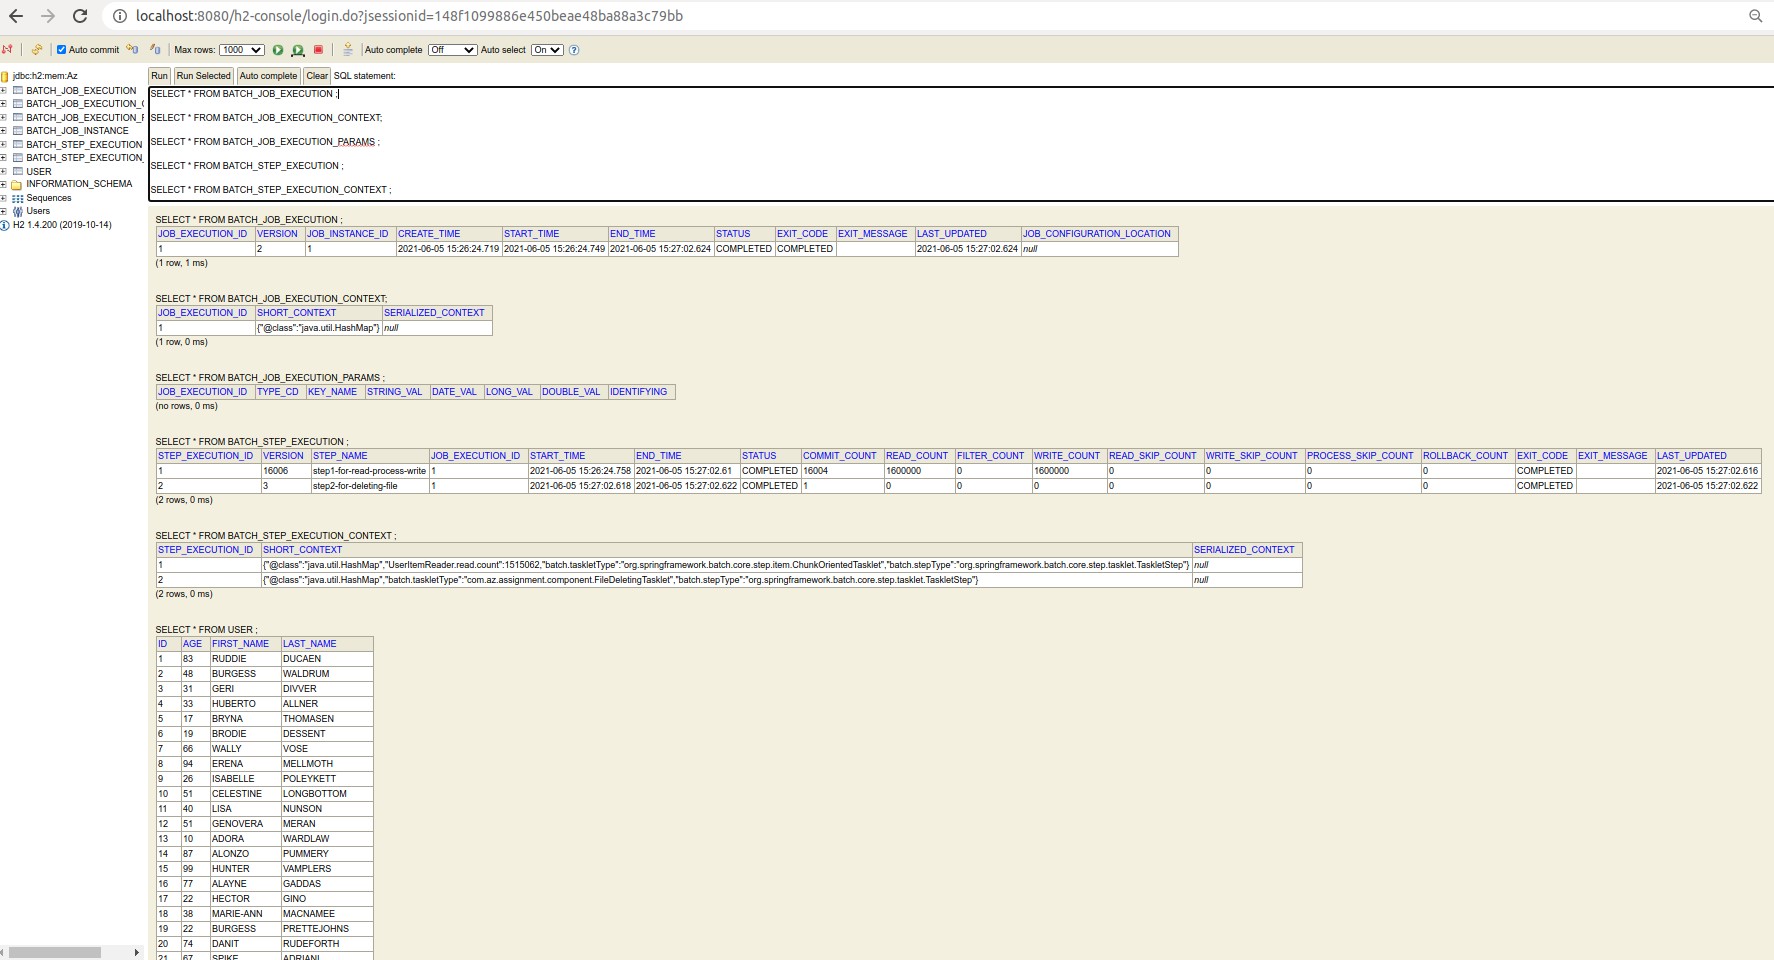Expand the BATCH_JOB_INSTANCE tree node
The width and height of the screenshot is (1774, 960).
coord(4,131)
